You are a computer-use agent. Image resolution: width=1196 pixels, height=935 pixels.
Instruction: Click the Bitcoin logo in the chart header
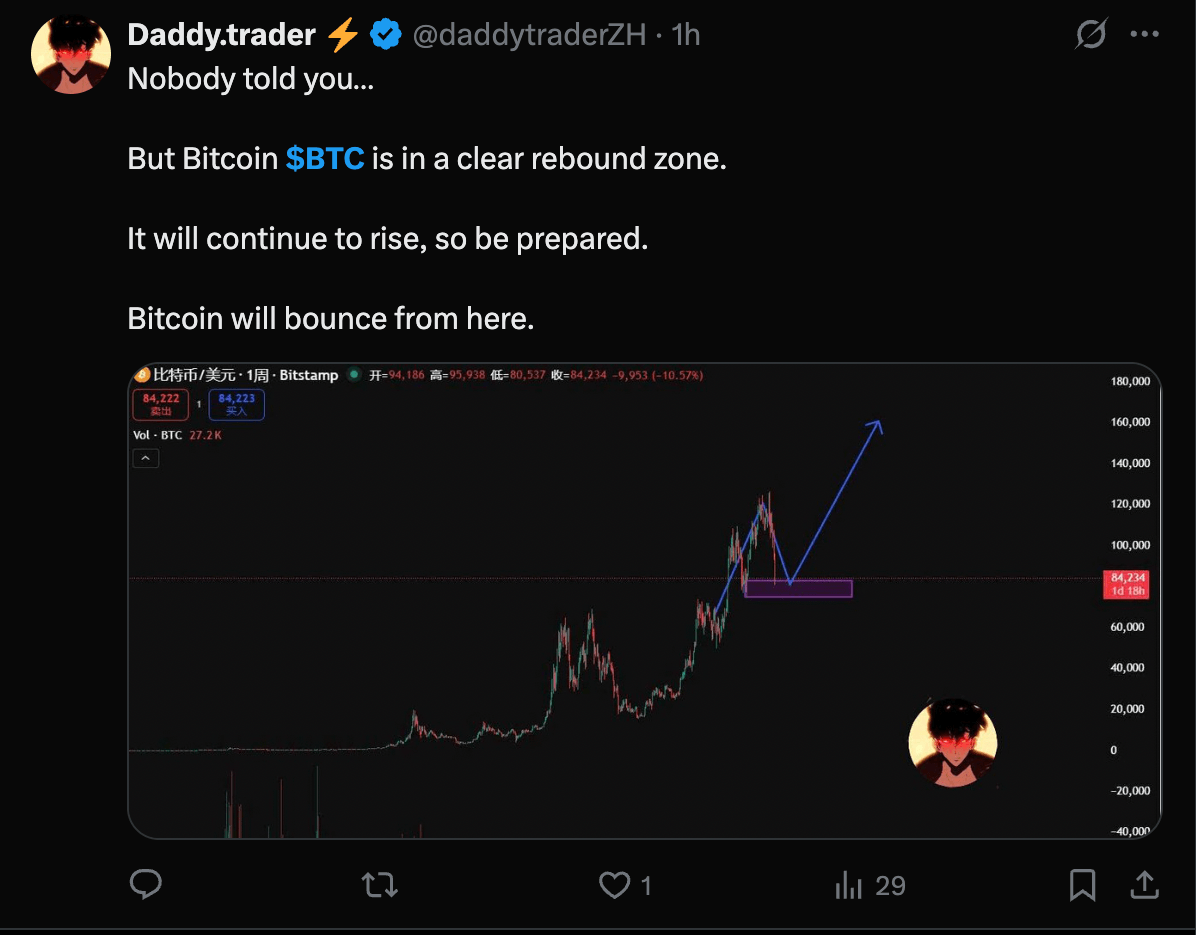click(x=141, y=375)
